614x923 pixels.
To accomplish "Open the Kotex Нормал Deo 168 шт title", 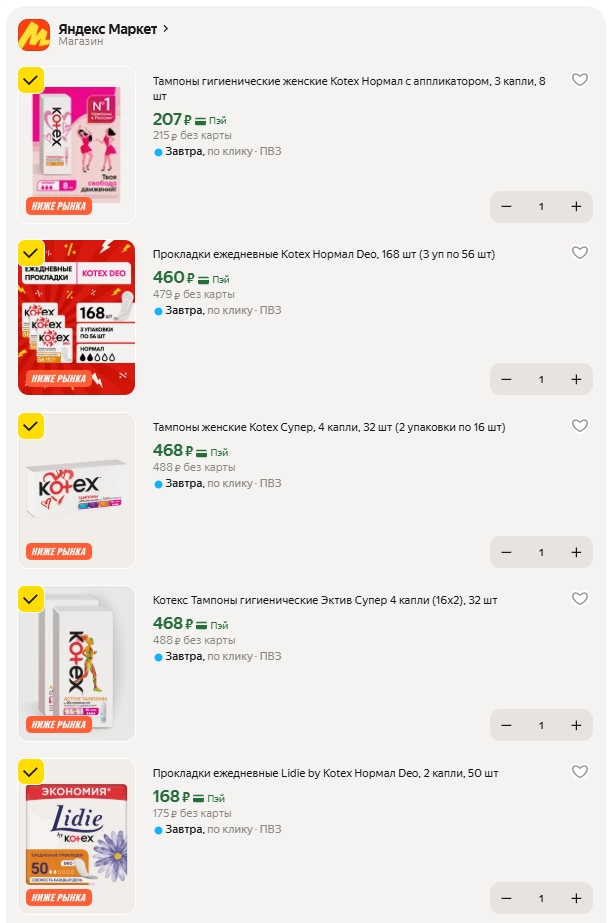I will tap(323, 254).
